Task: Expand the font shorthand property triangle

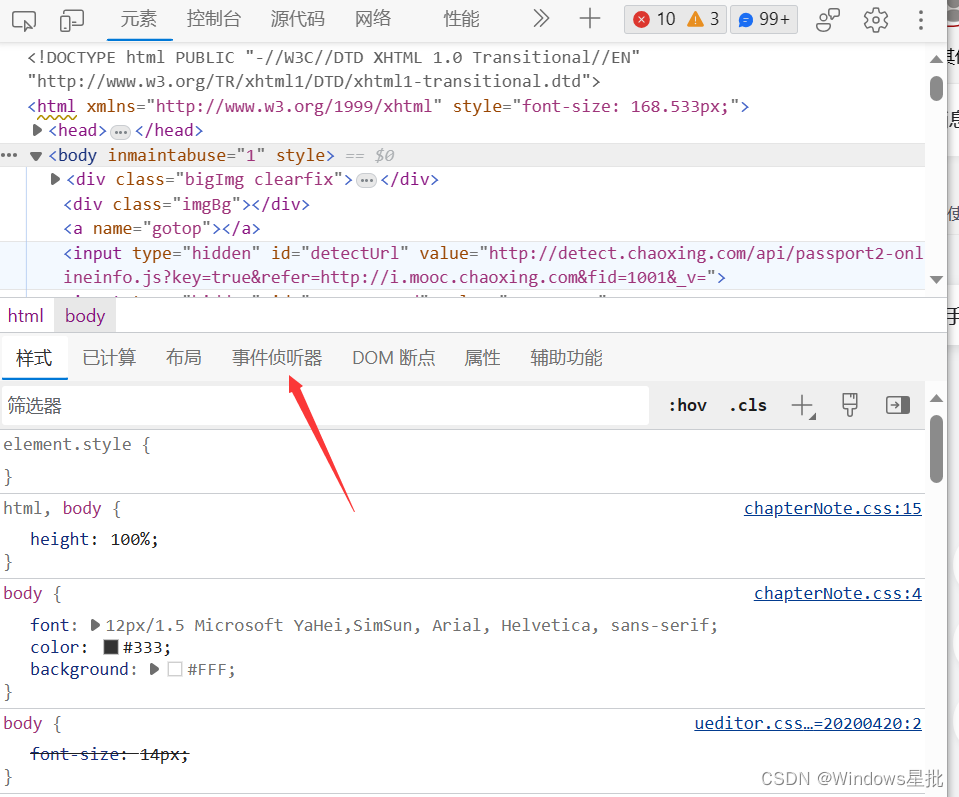Action: [95, 625]
